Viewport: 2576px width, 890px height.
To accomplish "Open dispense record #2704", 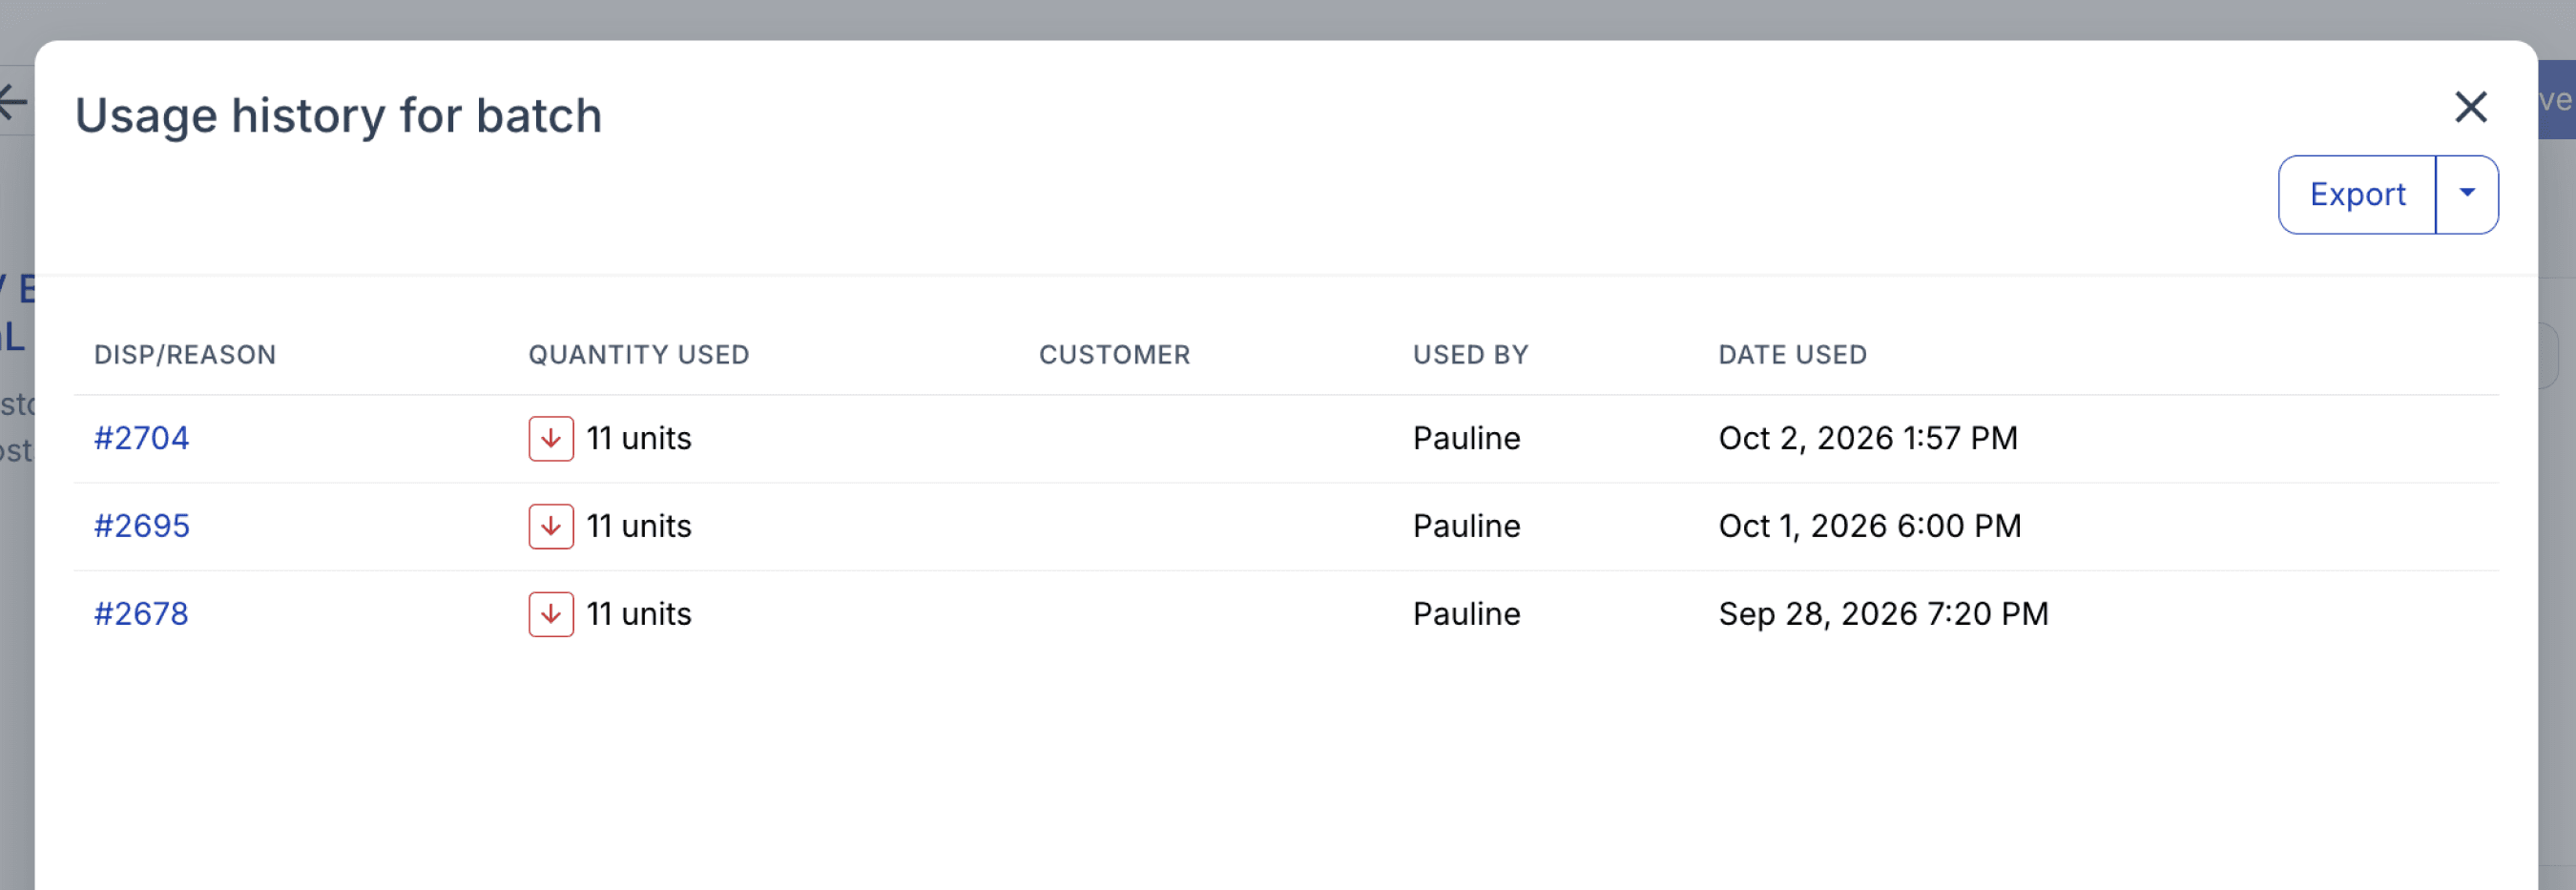I will pos(141,438).
